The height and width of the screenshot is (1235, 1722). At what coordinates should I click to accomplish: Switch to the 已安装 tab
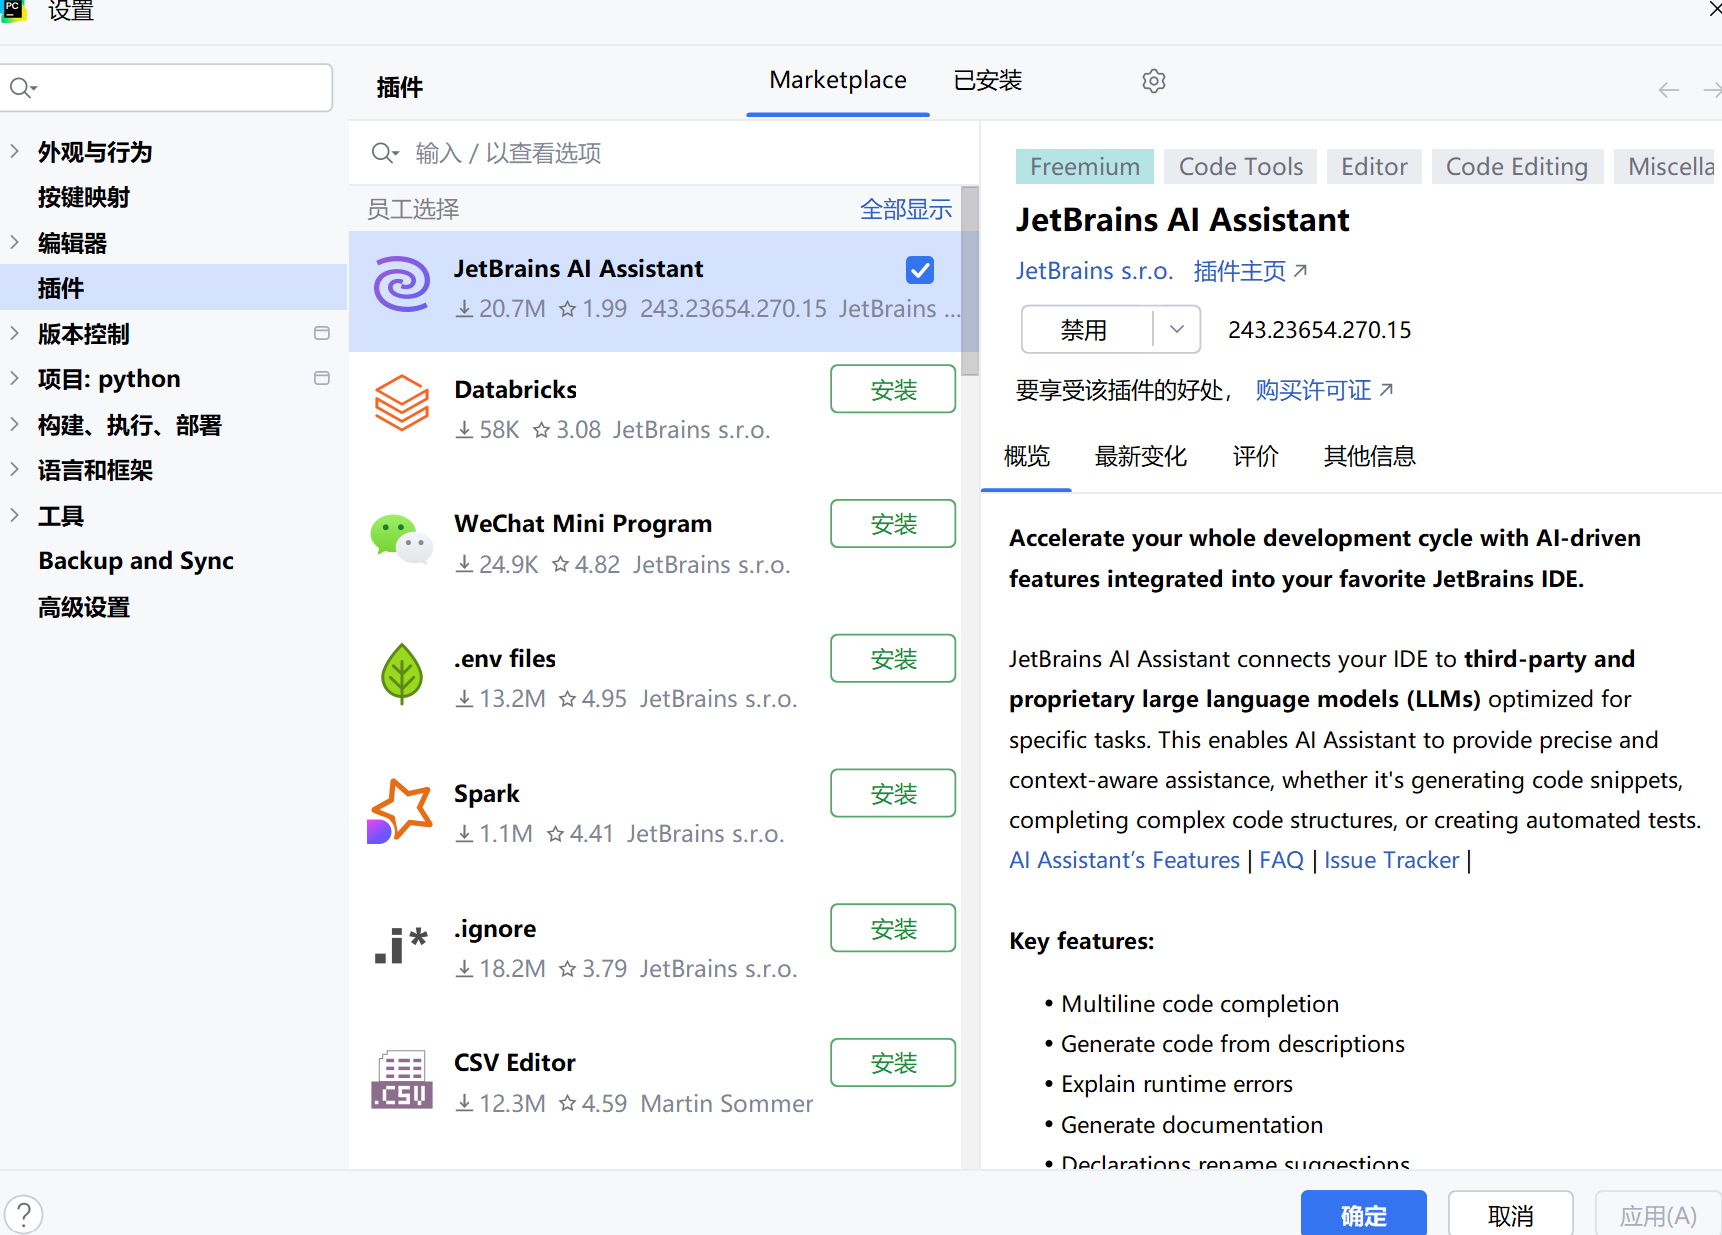(988, 80)
